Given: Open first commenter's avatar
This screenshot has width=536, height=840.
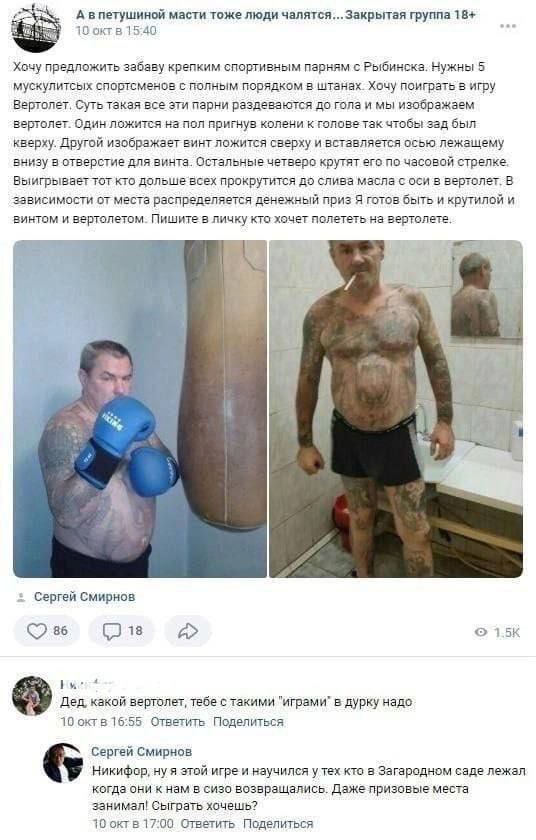Looking at the screenshot, I should click(32, 695).
